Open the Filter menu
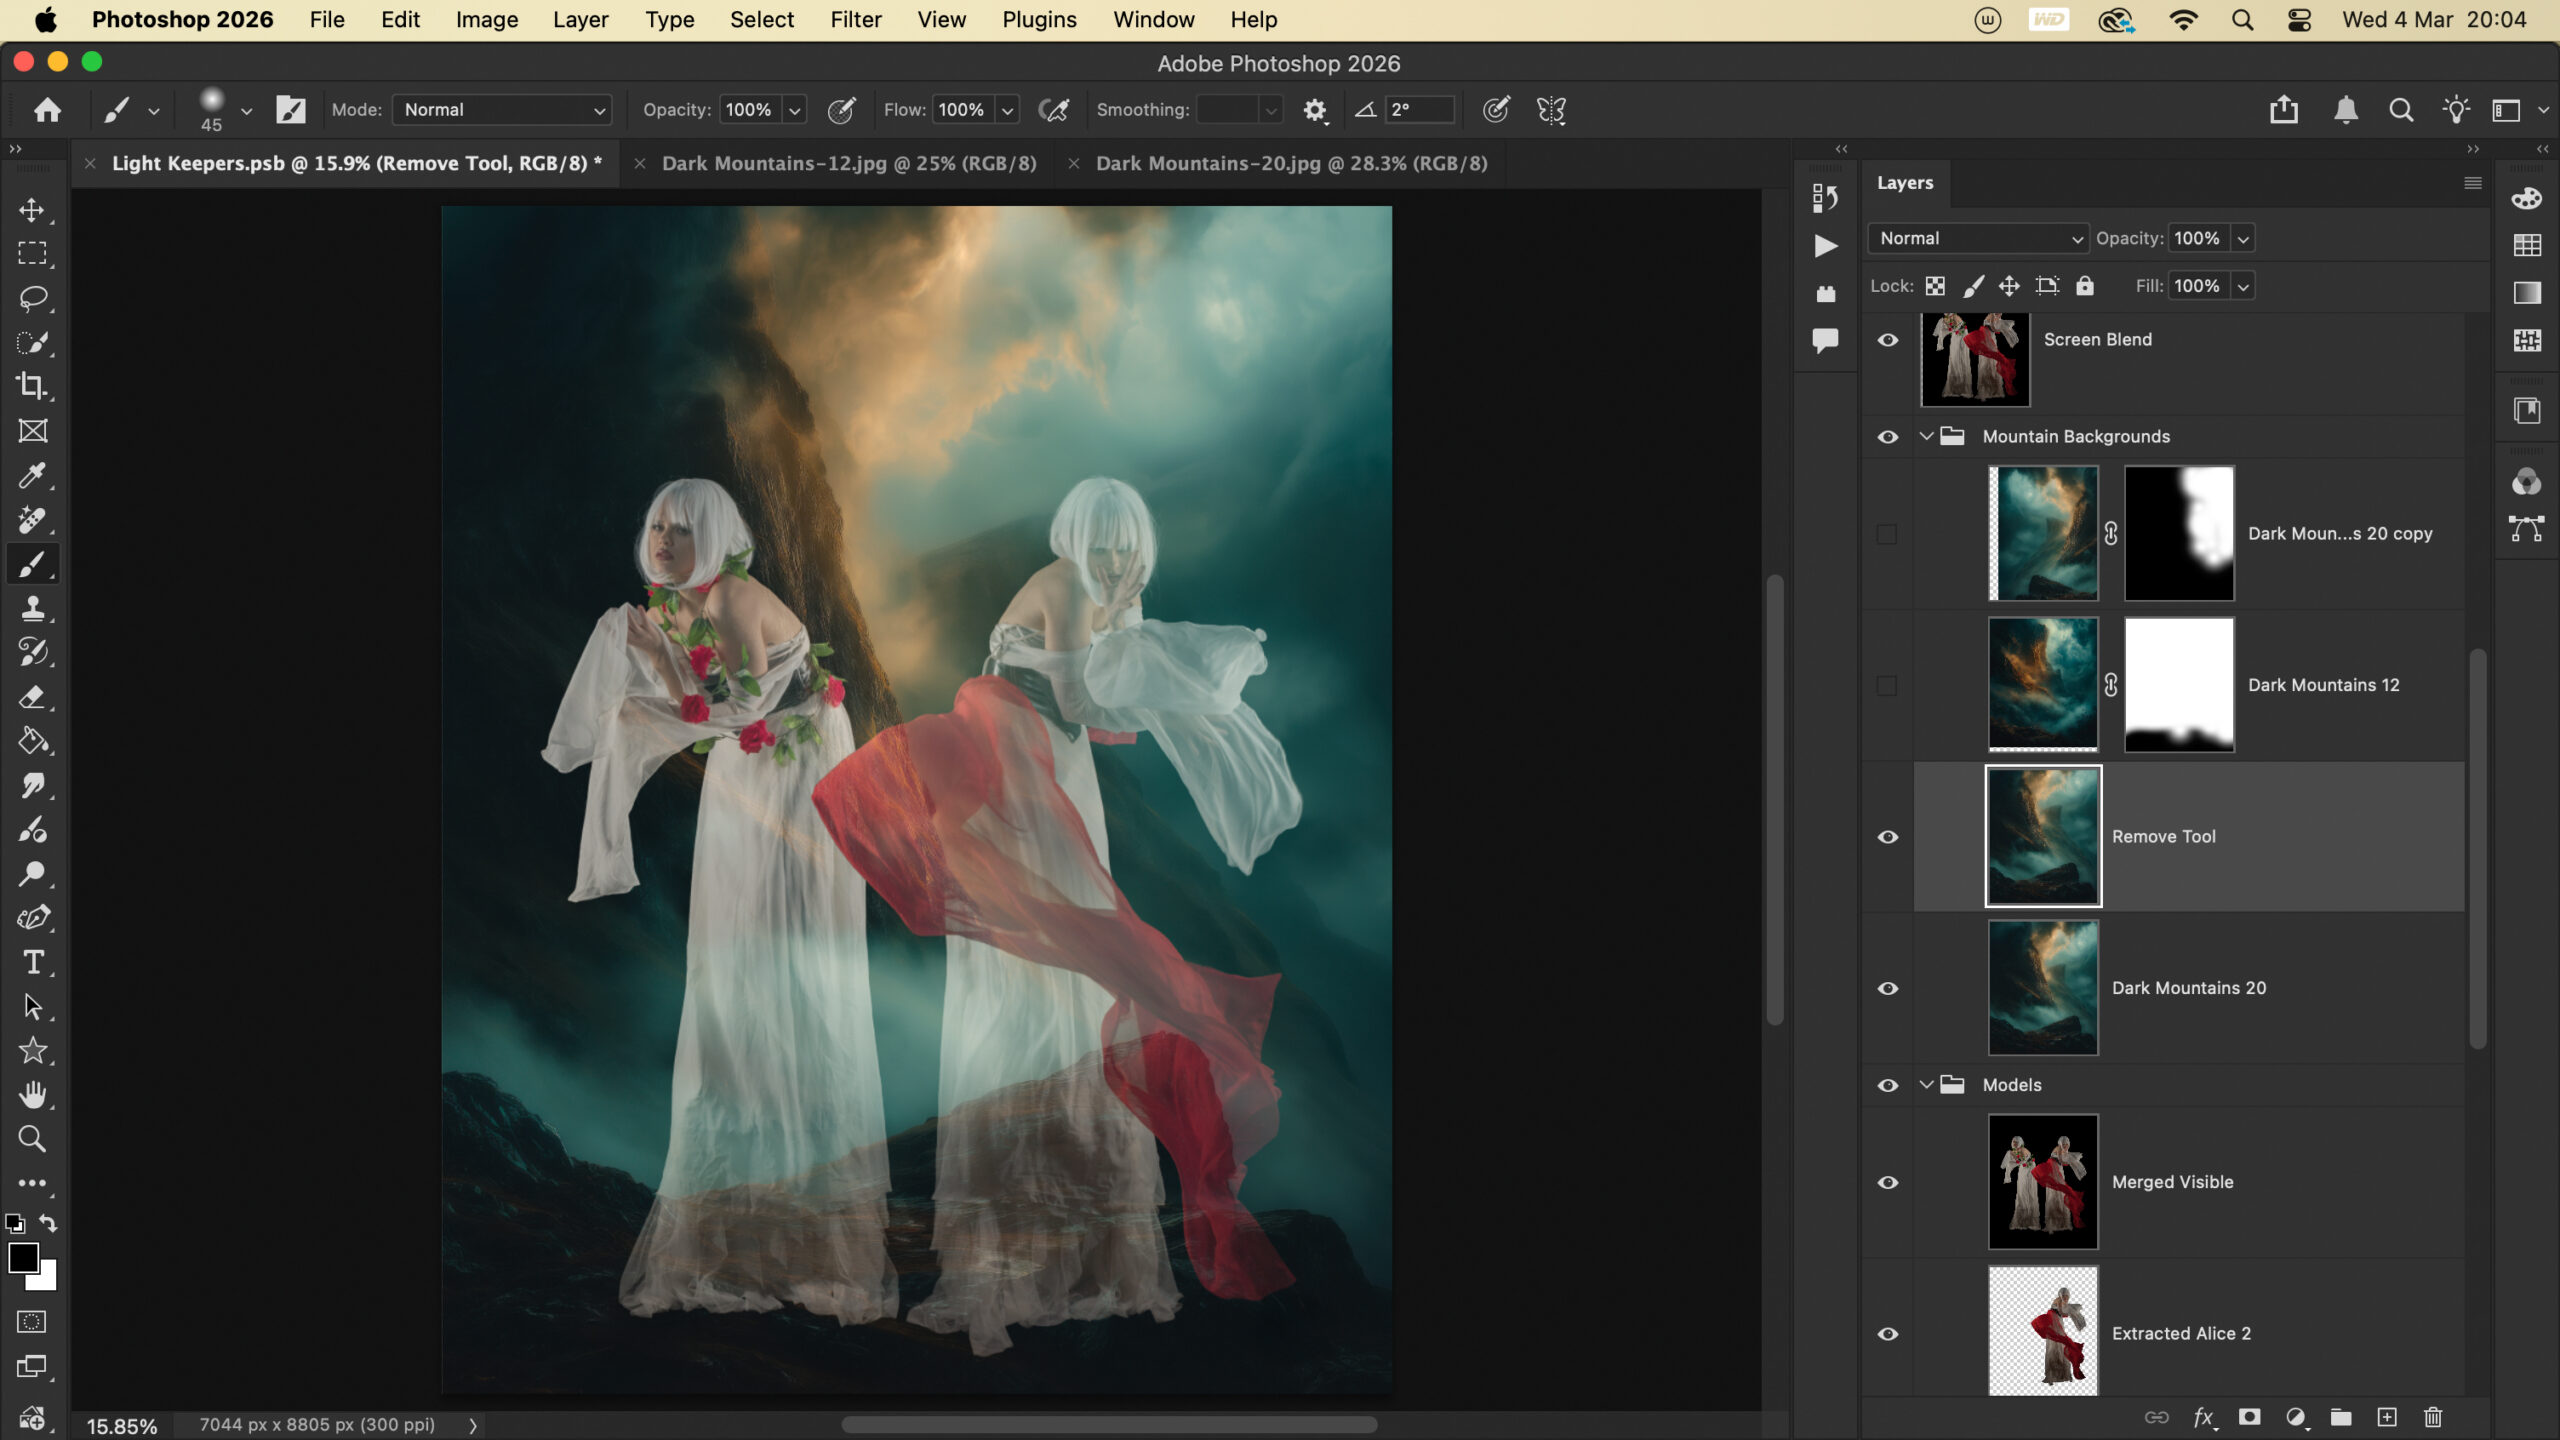 point(855,20)
